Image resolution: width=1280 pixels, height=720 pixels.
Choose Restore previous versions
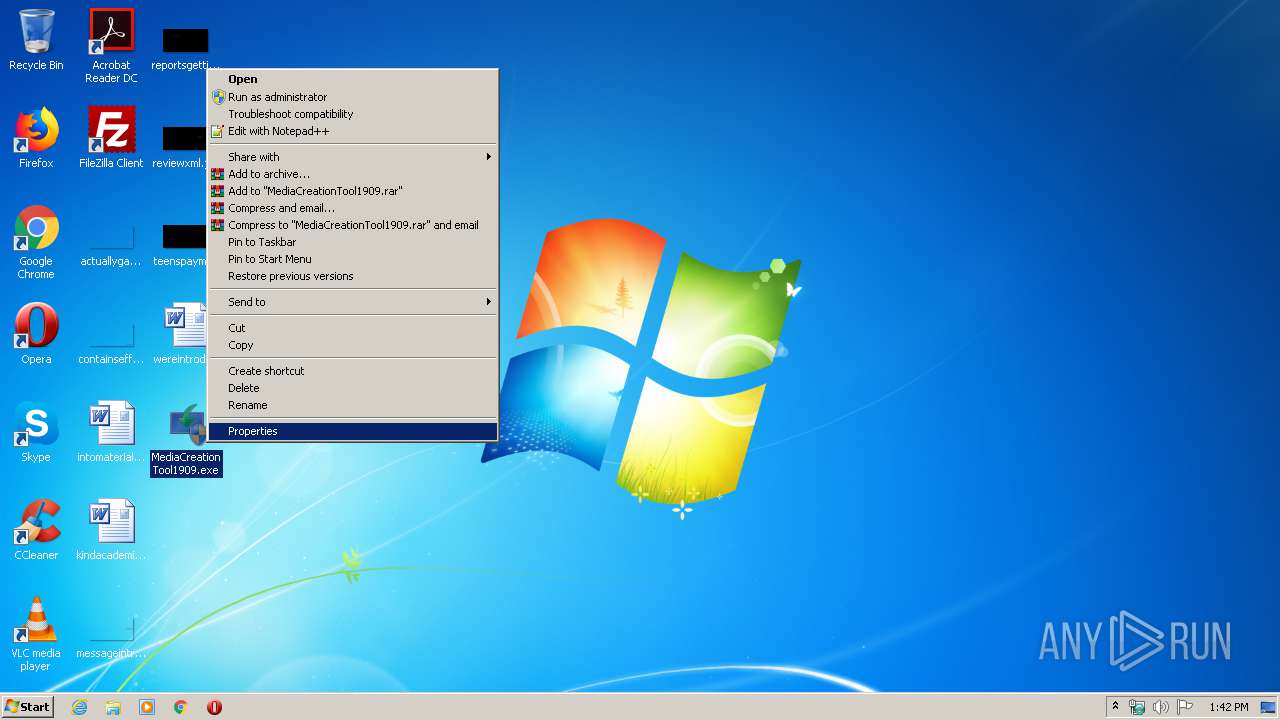pos(352,276)
